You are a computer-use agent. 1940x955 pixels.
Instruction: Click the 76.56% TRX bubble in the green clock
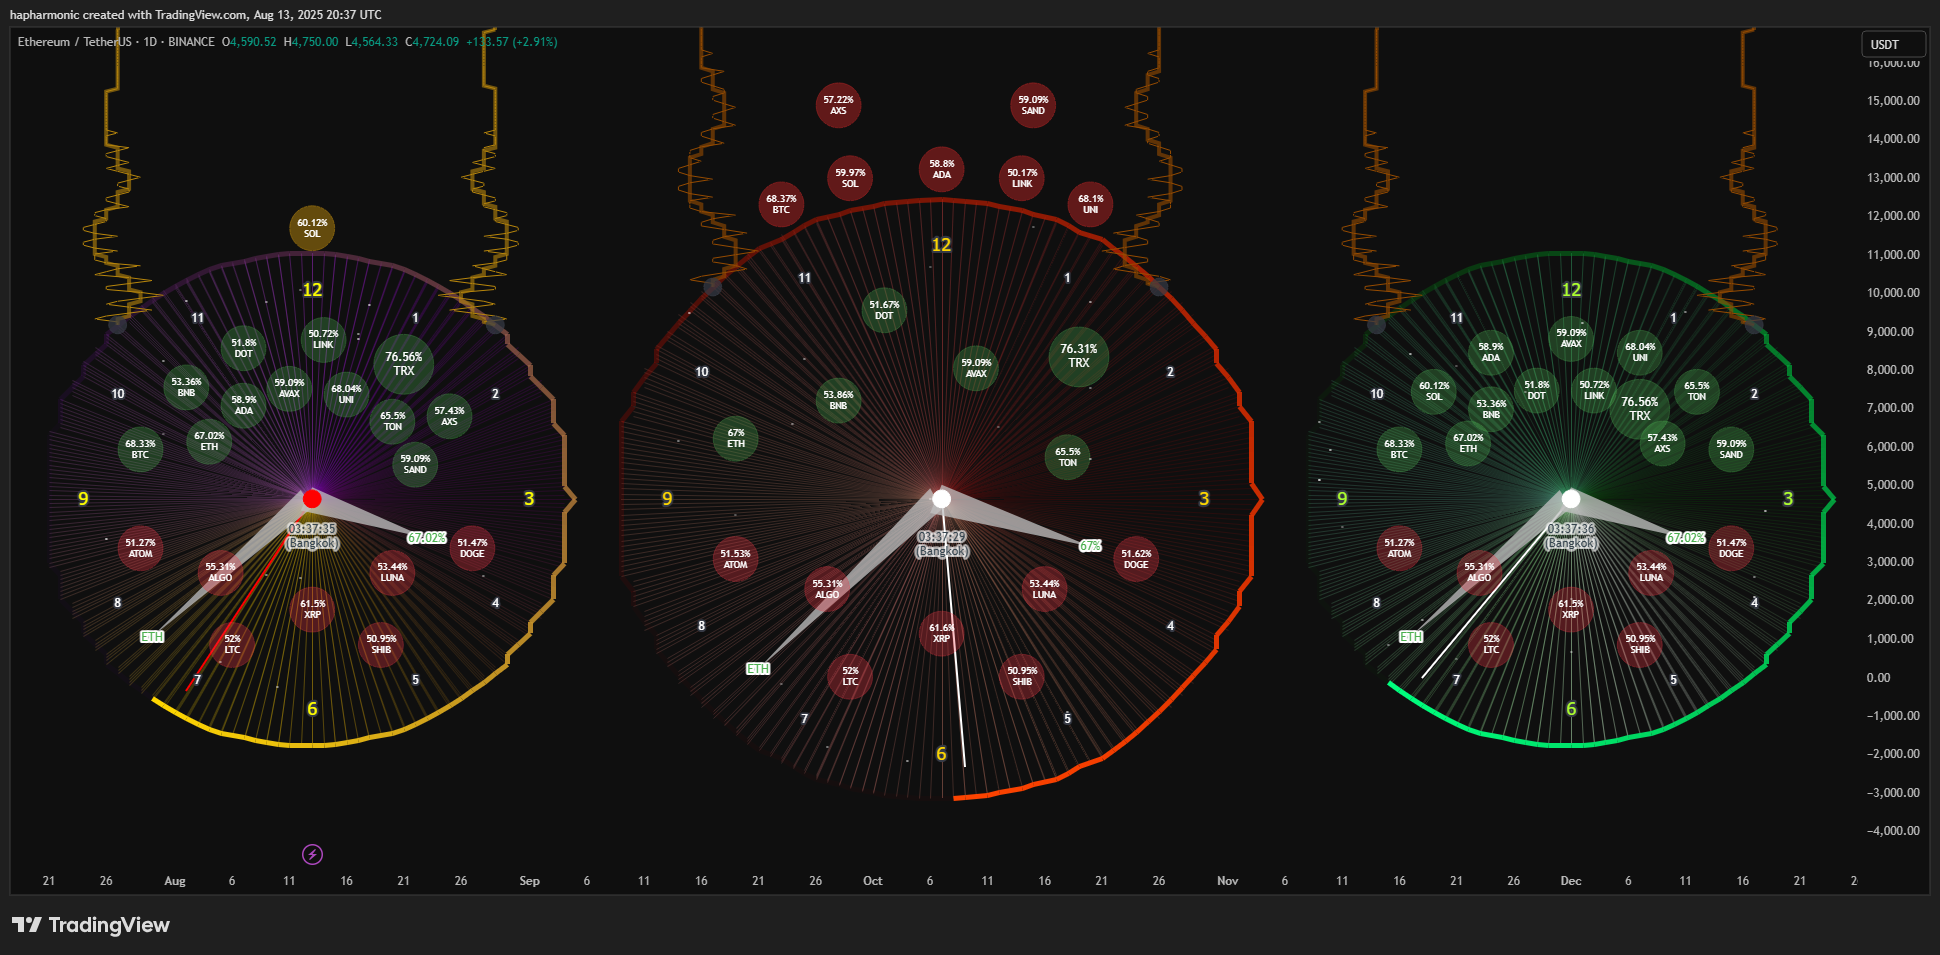click(1640, 409)
